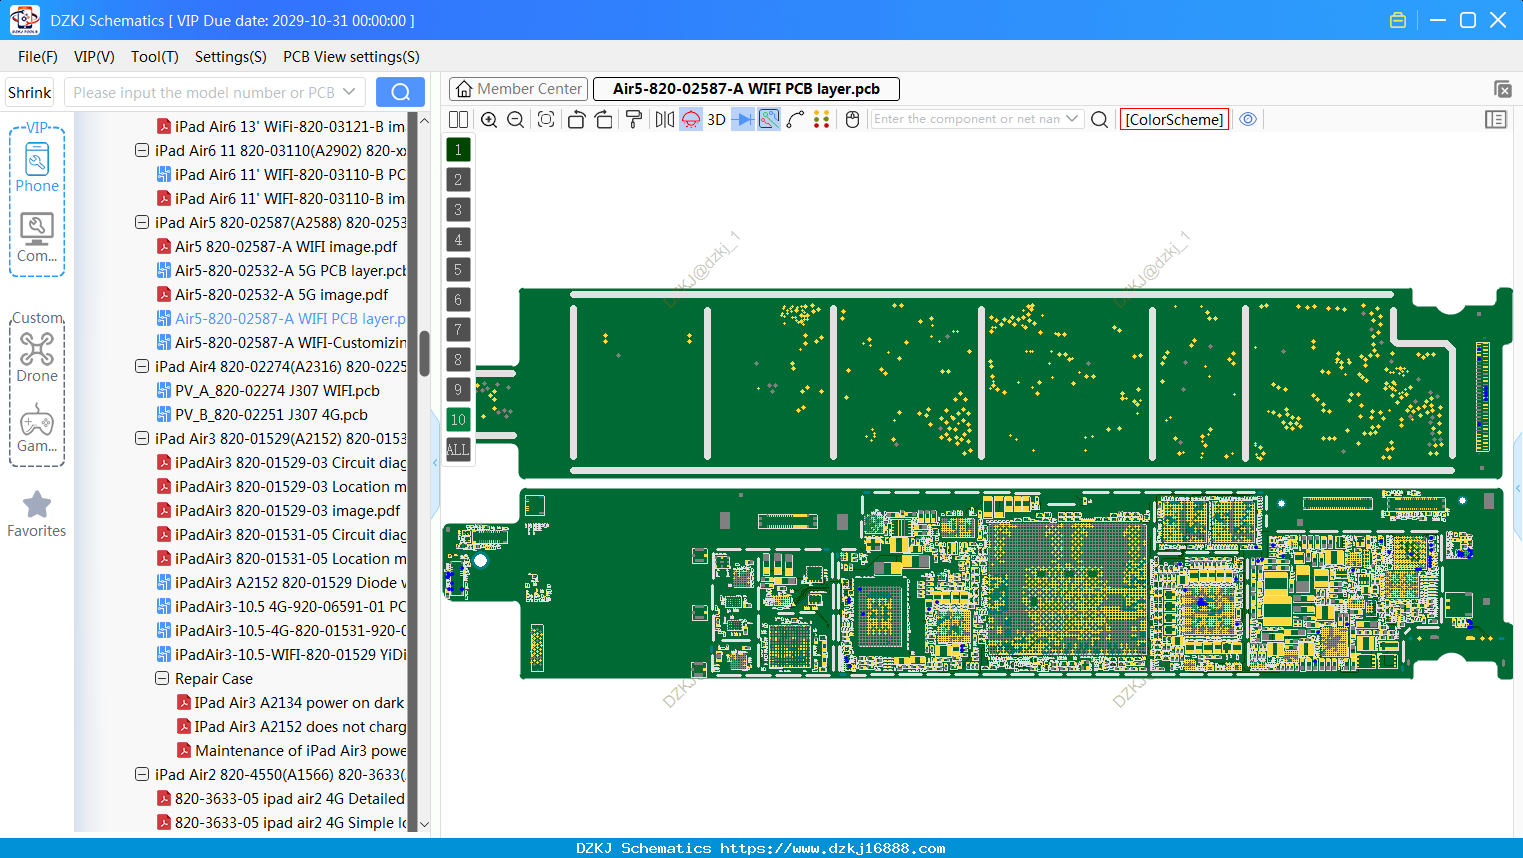1523x858 pixels.
Task: Show ALL PCB layers
Action: pos(458,450)
